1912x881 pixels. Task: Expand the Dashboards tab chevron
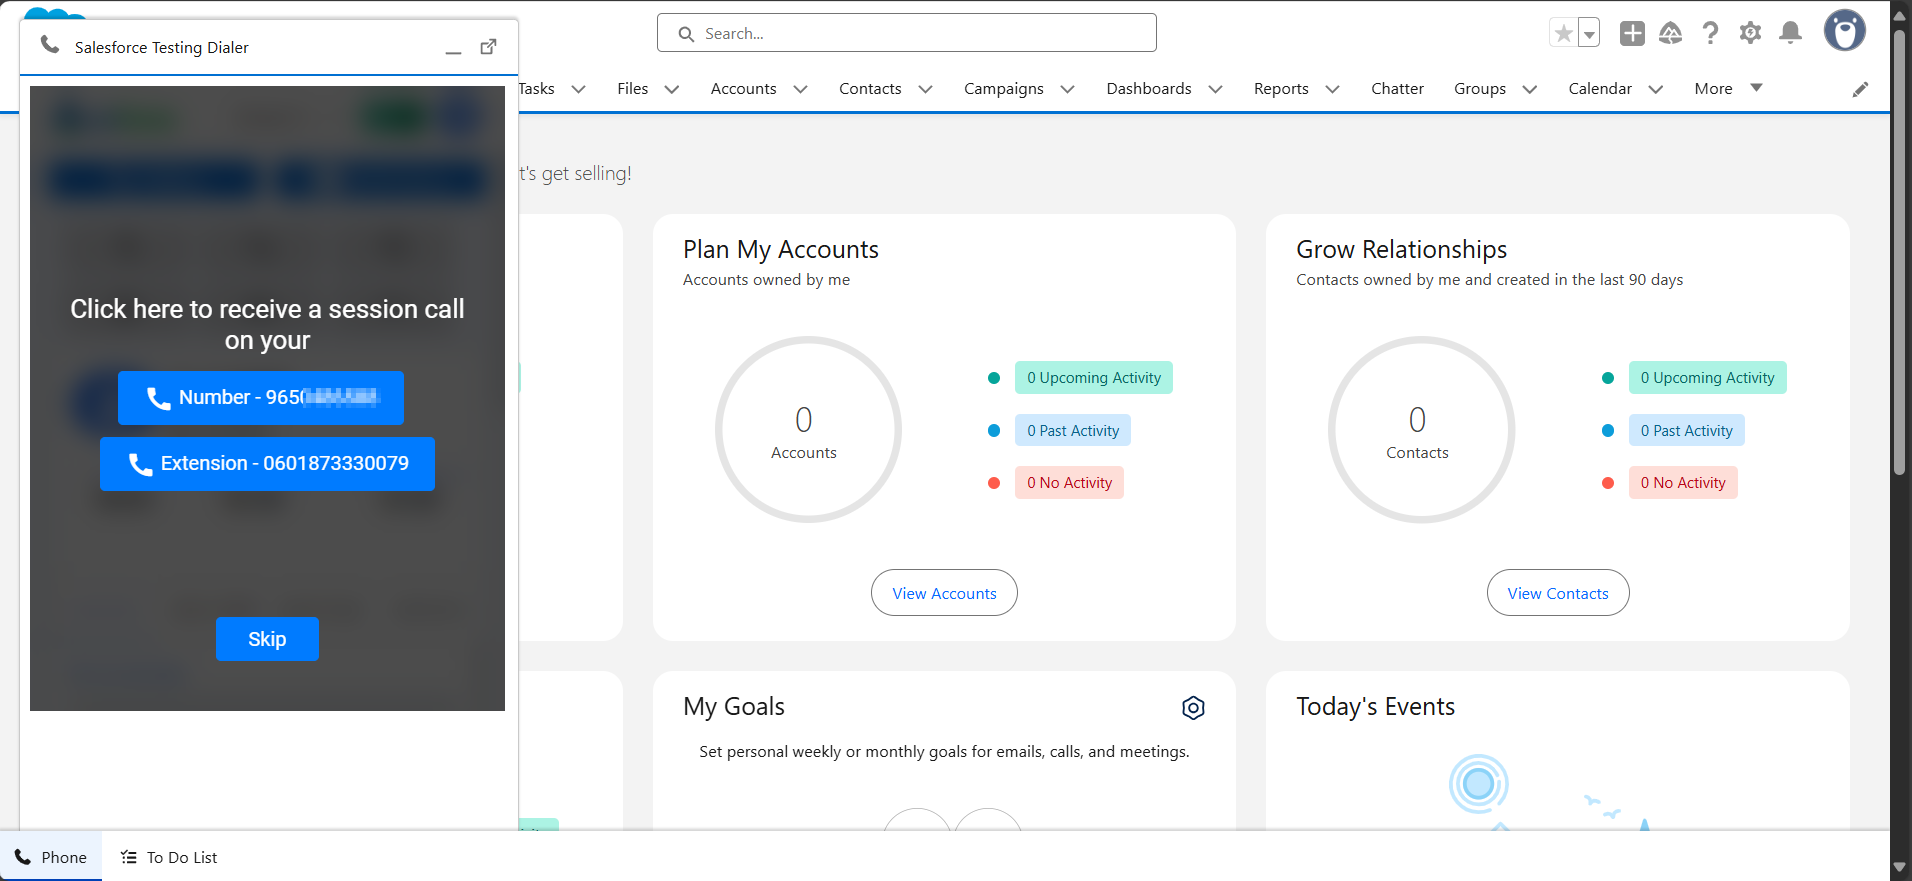pos(1215,89)
